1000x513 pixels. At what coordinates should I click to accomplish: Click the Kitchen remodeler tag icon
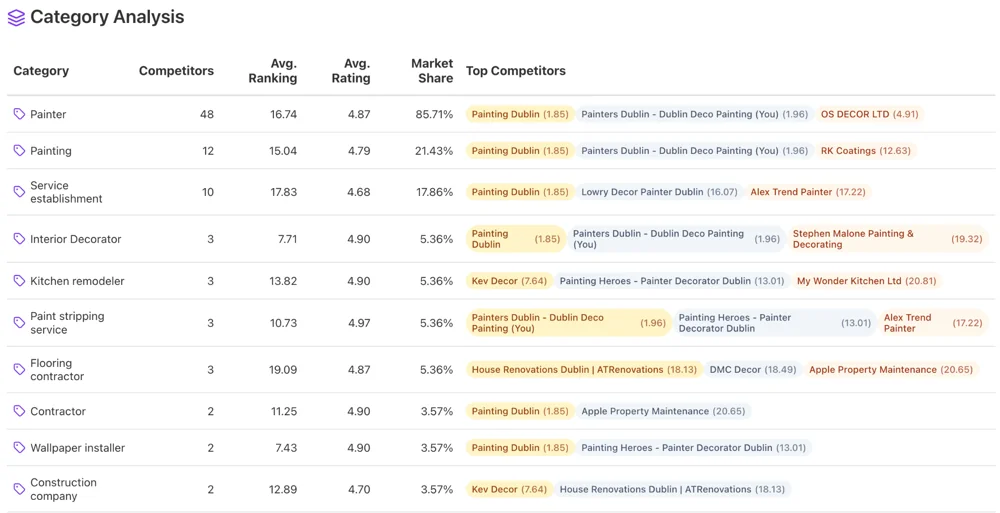tap(19, 281)
